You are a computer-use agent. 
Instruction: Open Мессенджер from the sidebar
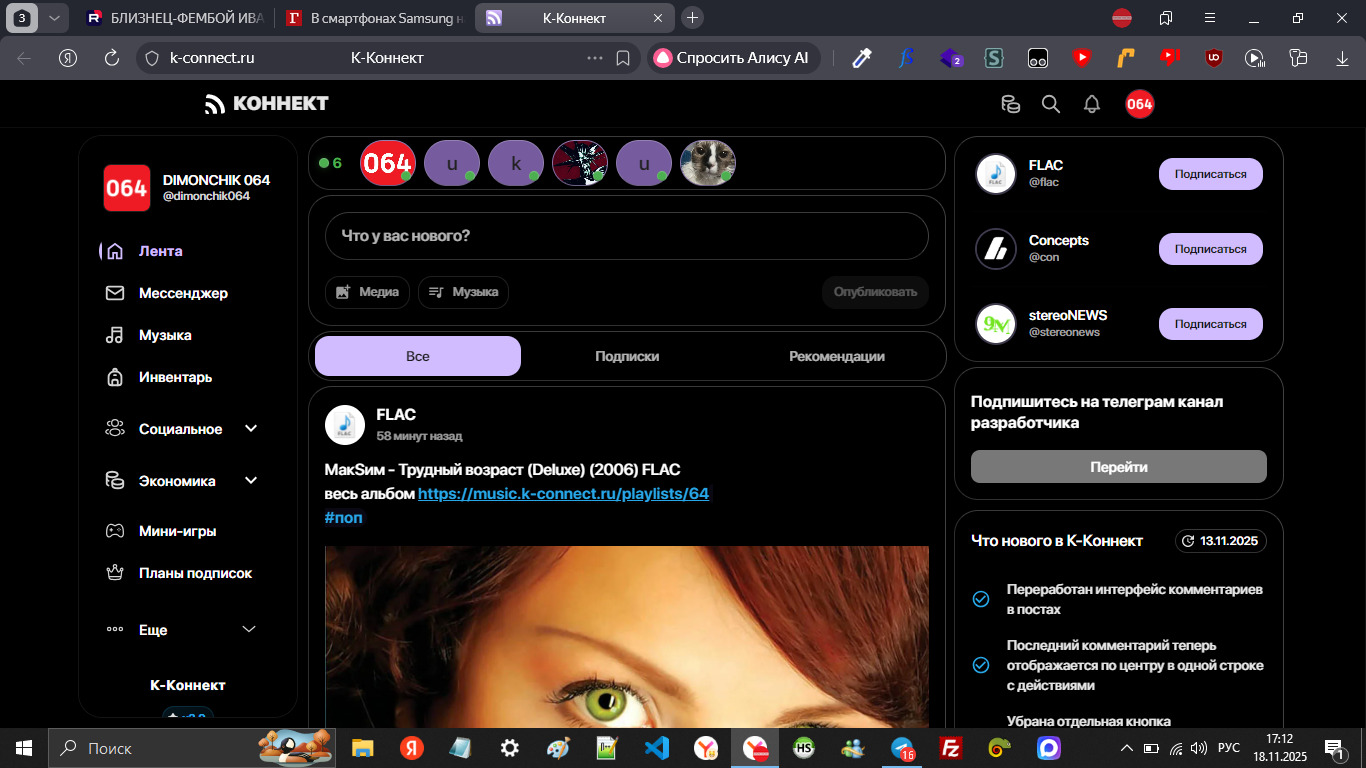click(x=182, y=293)
